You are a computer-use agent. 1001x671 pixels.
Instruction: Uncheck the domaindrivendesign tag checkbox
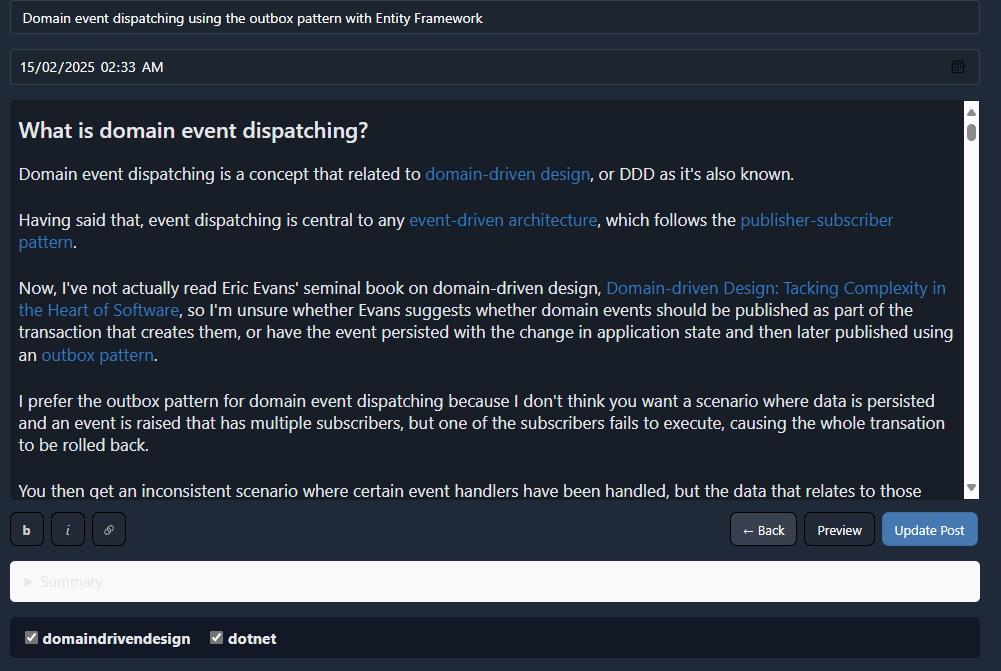click(31, 637)
